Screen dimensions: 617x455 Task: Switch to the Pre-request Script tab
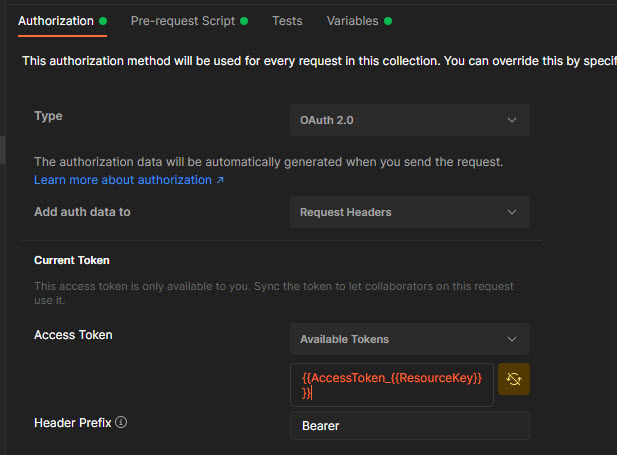pyautogui.click(x=183, y=21)
